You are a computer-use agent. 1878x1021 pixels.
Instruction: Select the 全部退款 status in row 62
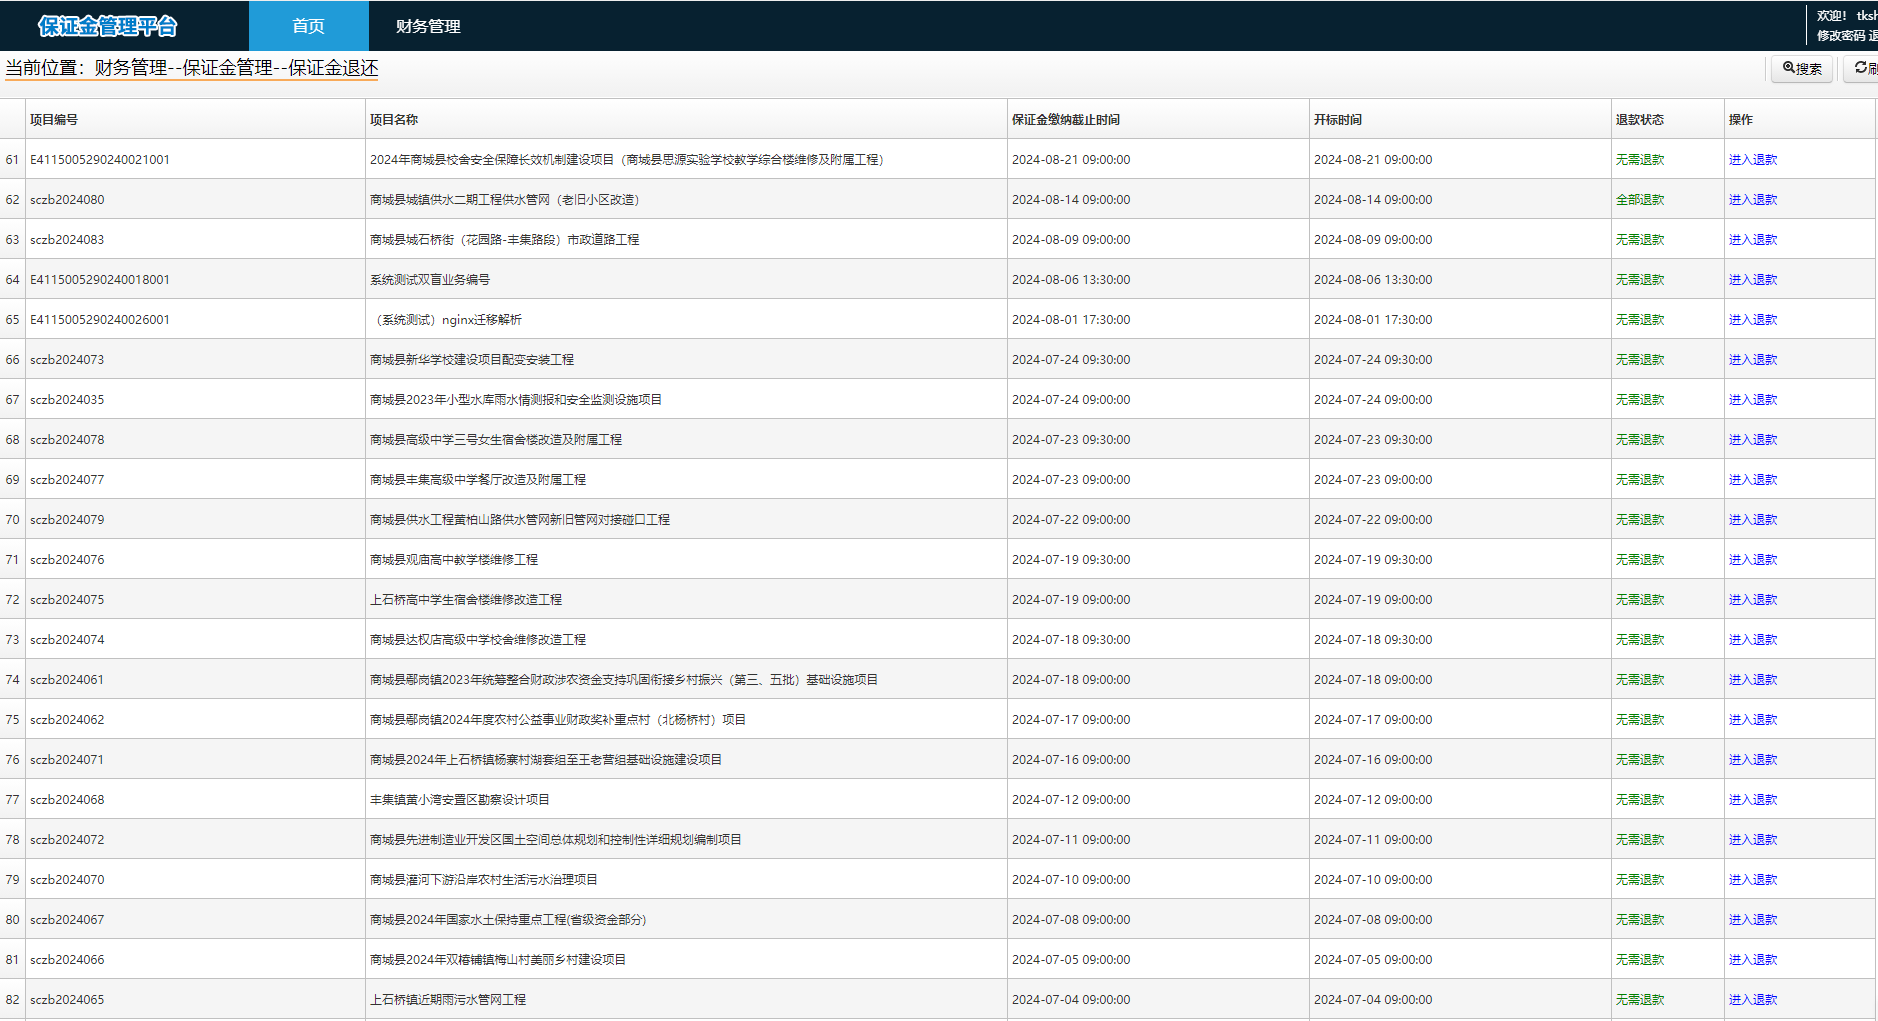(x=1640, y=200)
